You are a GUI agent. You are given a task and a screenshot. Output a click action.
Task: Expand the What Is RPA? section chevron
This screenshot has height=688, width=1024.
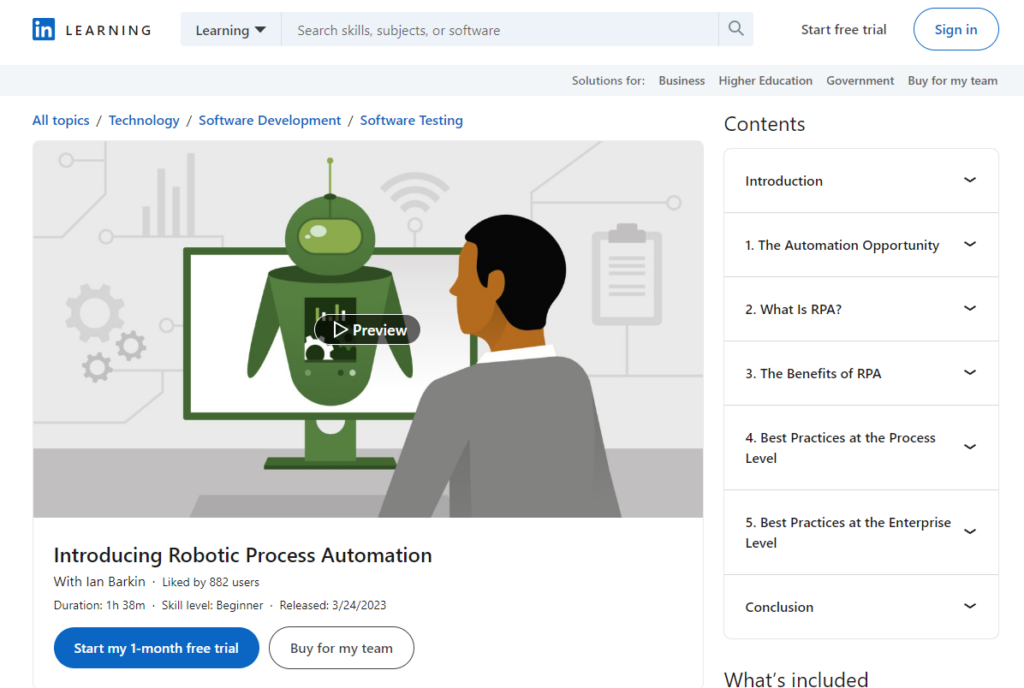click(970, 308)
